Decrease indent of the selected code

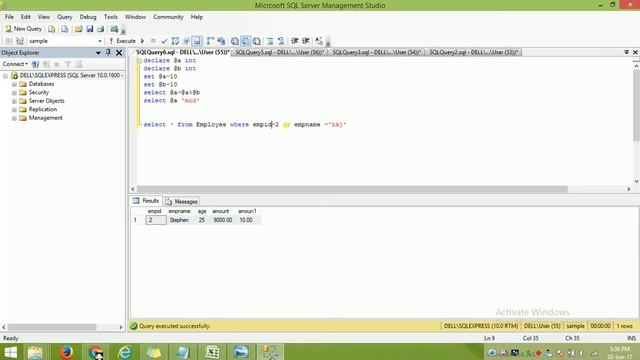click(x=295, y=41)
